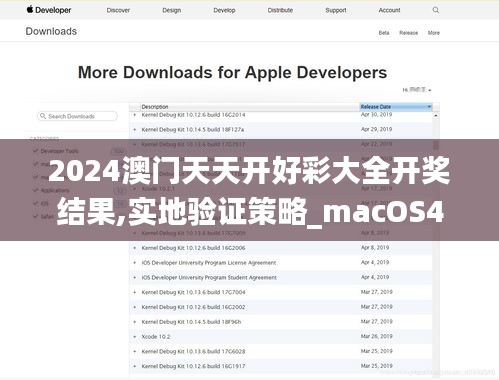Image resolution: width=499 pixels, height=380 pixels.
Task: Expand Kernel Debug Kit 10.12.6 build 16G1917 row
Action: coord(135,366)
